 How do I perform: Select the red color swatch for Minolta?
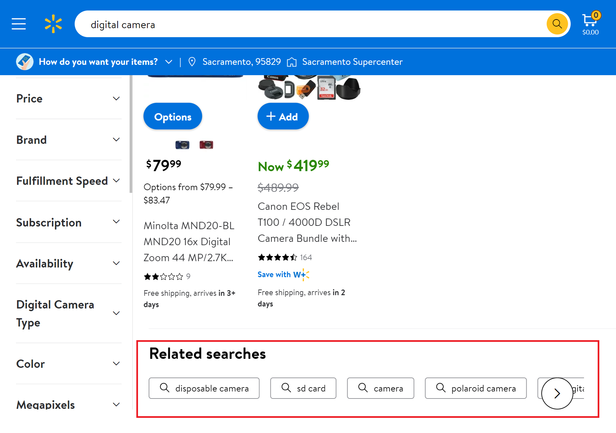(x=206, y=145)
